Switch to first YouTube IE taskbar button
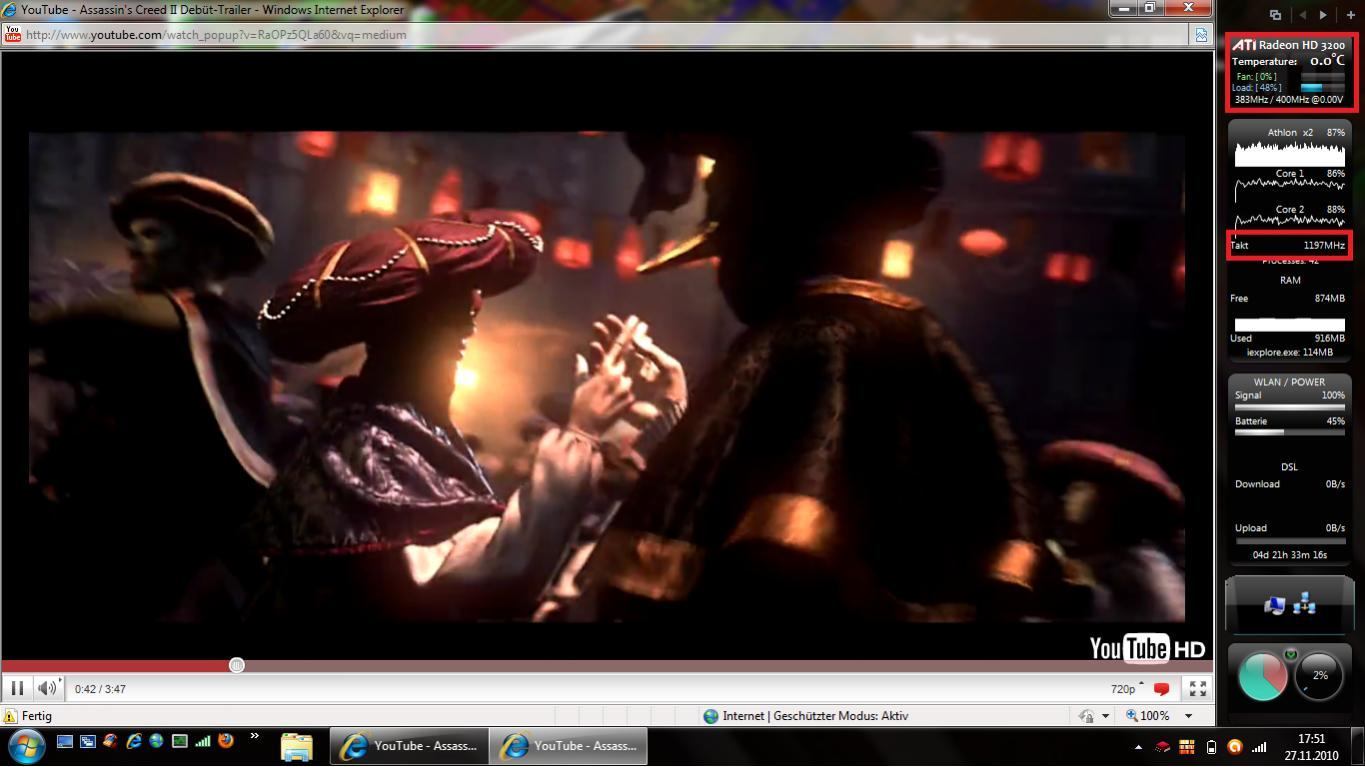The height and width of the screenshot is (767, 1365). pyautogui.click(x=408, y=746)
